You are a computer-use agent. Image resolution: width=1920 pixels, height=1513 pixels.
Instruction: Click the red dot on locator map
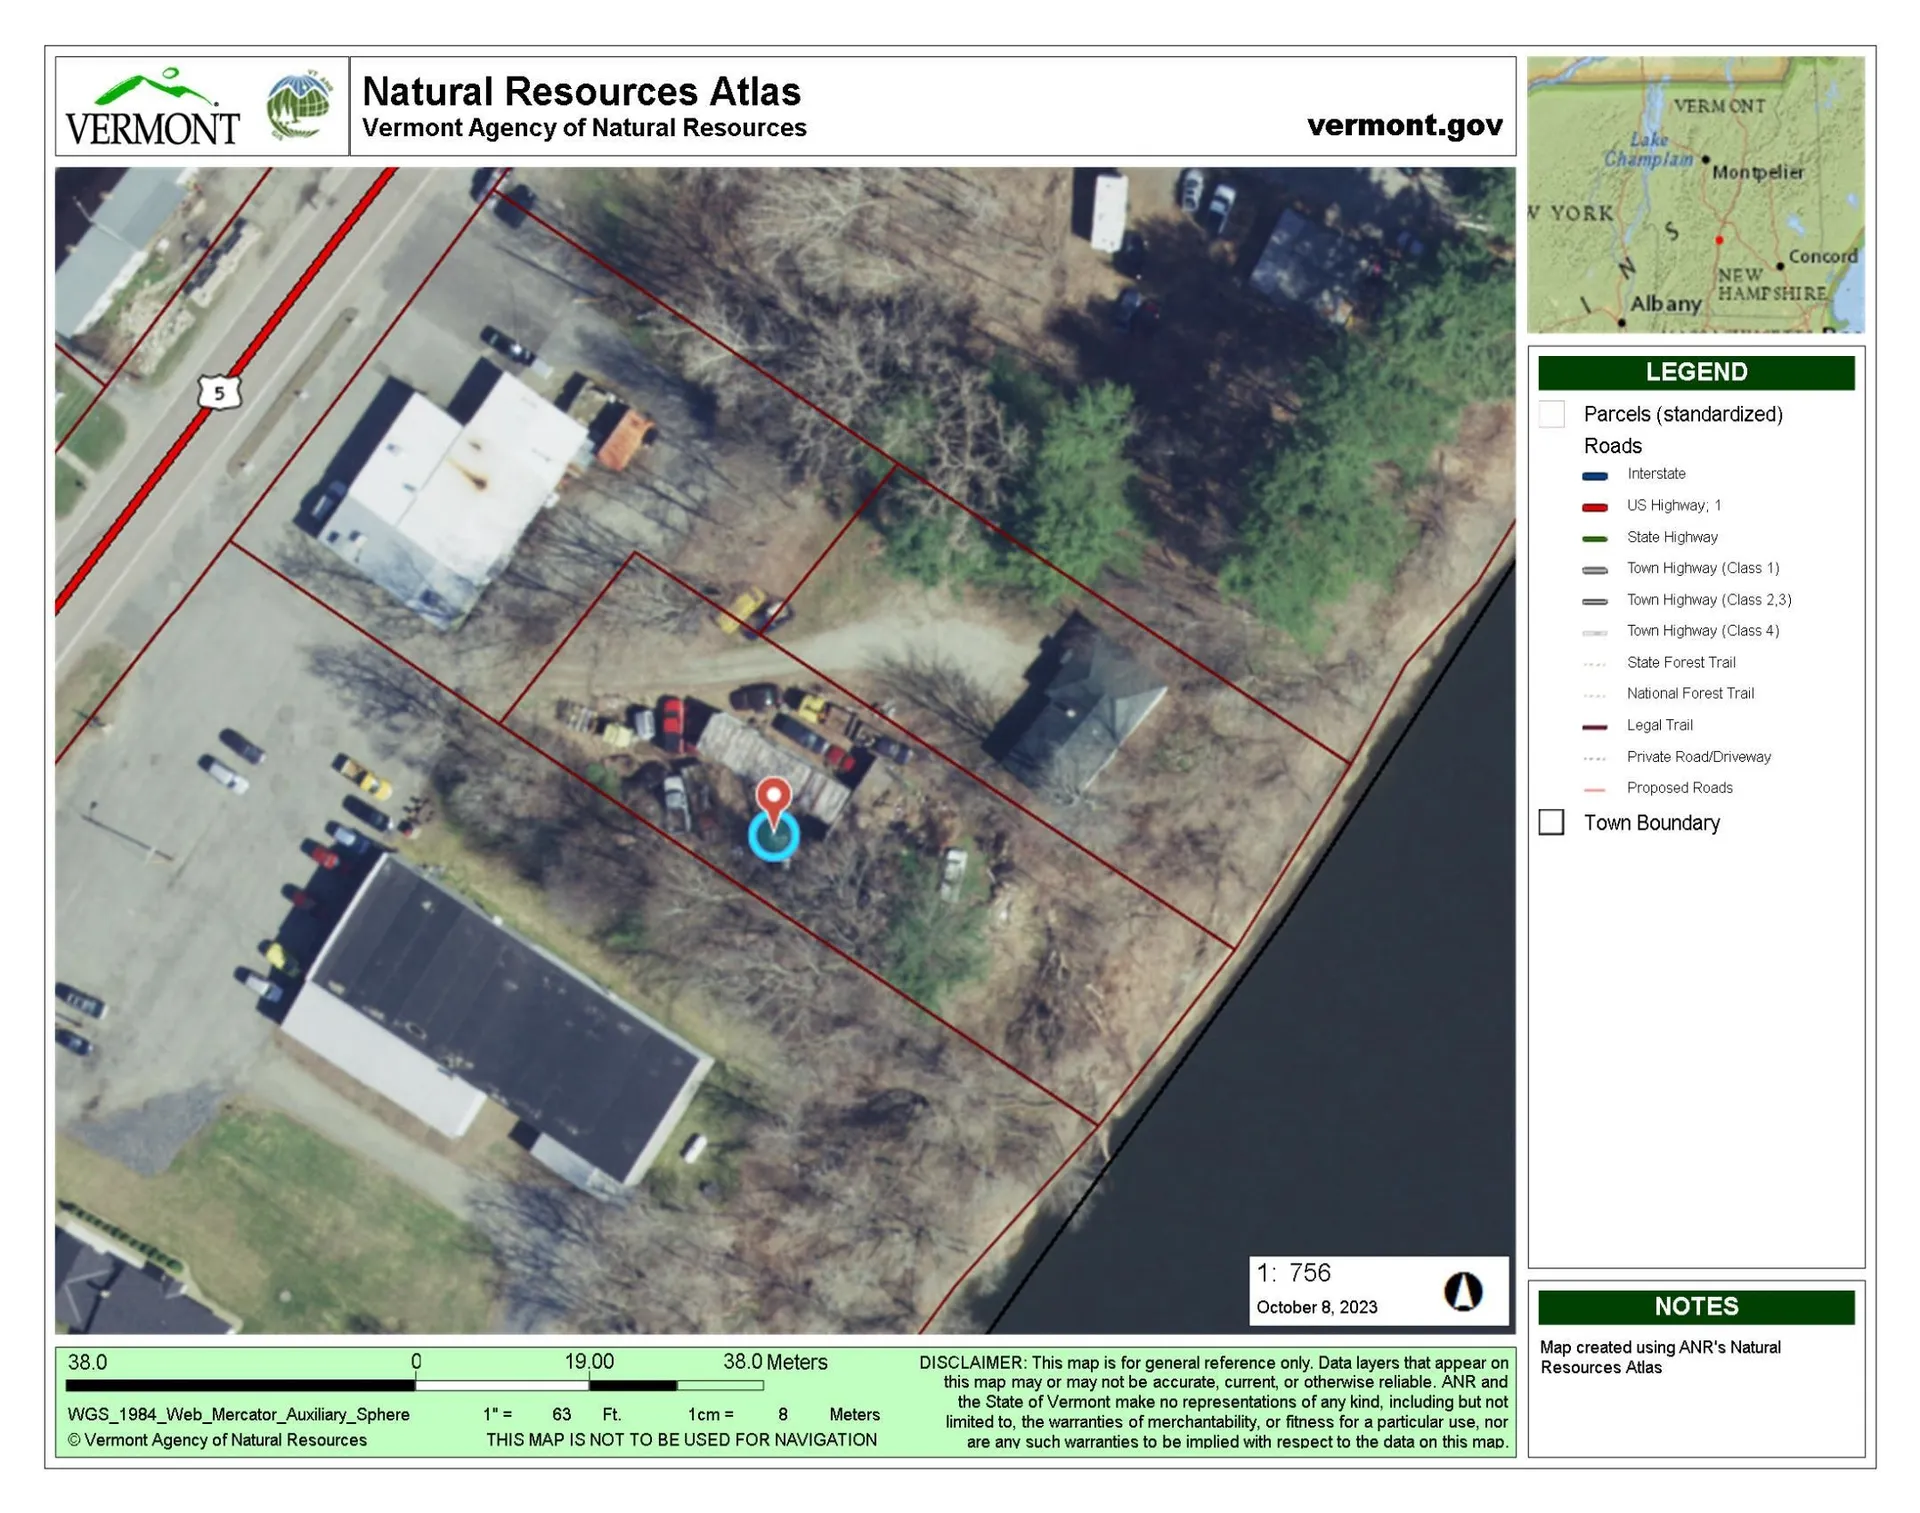coord(1718,240)
